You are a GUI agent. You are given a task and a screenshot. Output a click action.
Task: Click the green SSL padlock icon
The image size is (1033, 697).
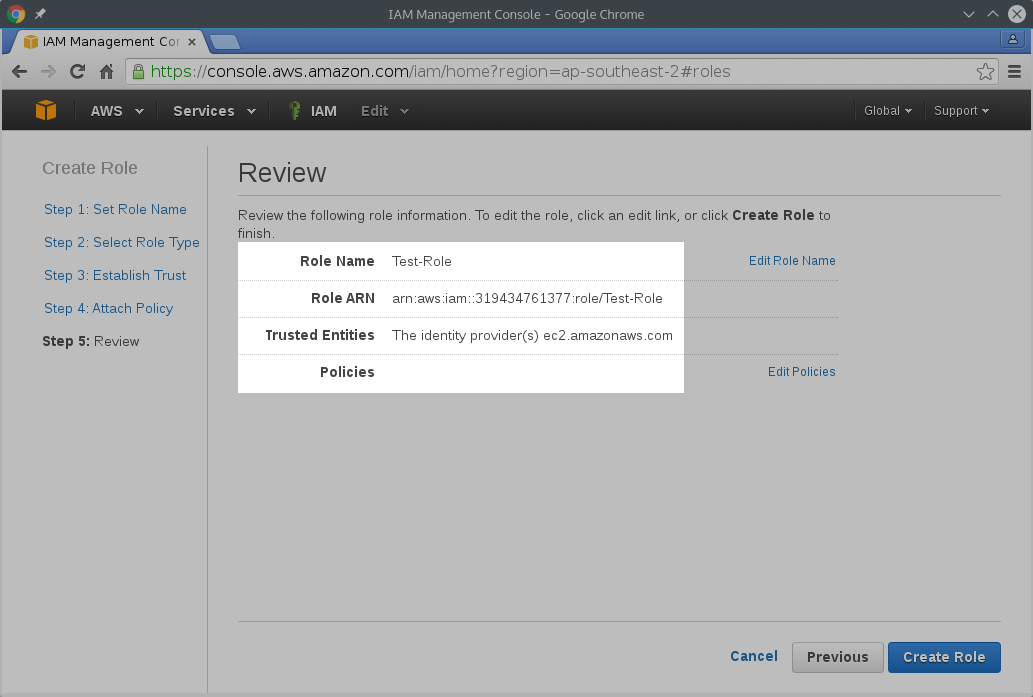tap(138, 71)
